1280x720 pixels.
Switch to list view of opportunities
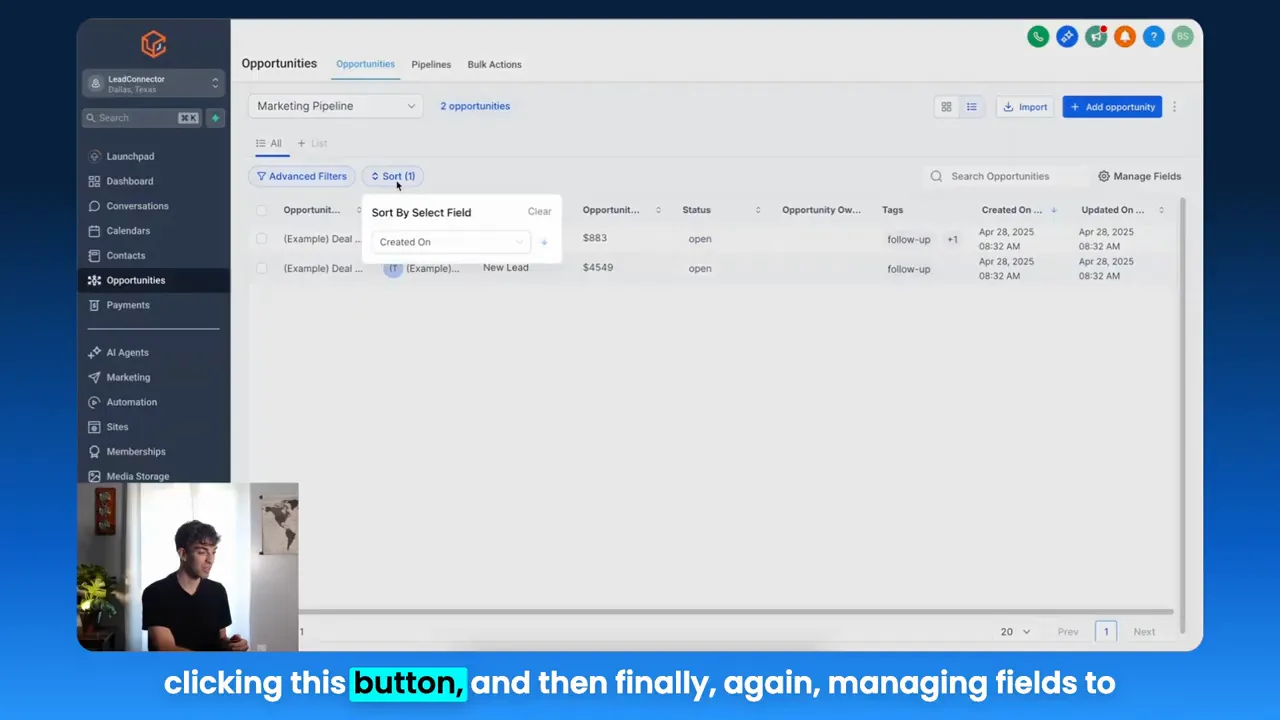(x=971, y=107)
